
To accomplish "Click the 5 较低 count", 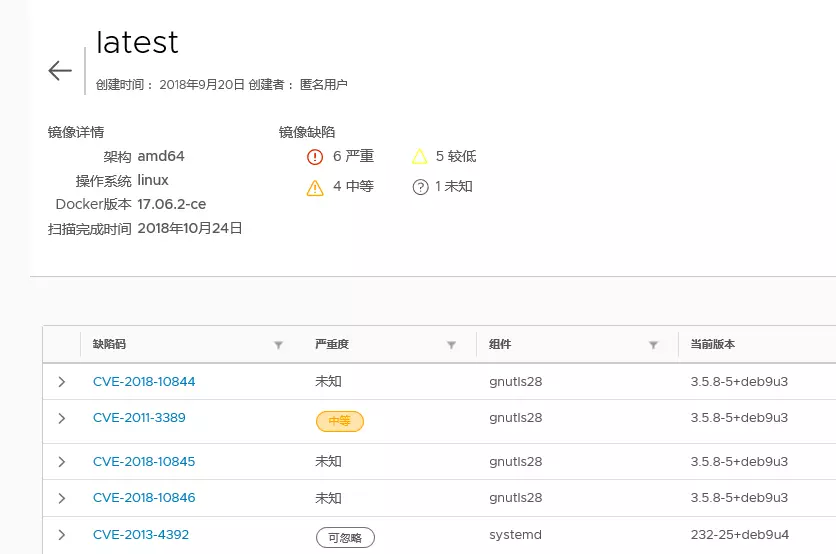I will pyautogui.click(x=456, y=156).
